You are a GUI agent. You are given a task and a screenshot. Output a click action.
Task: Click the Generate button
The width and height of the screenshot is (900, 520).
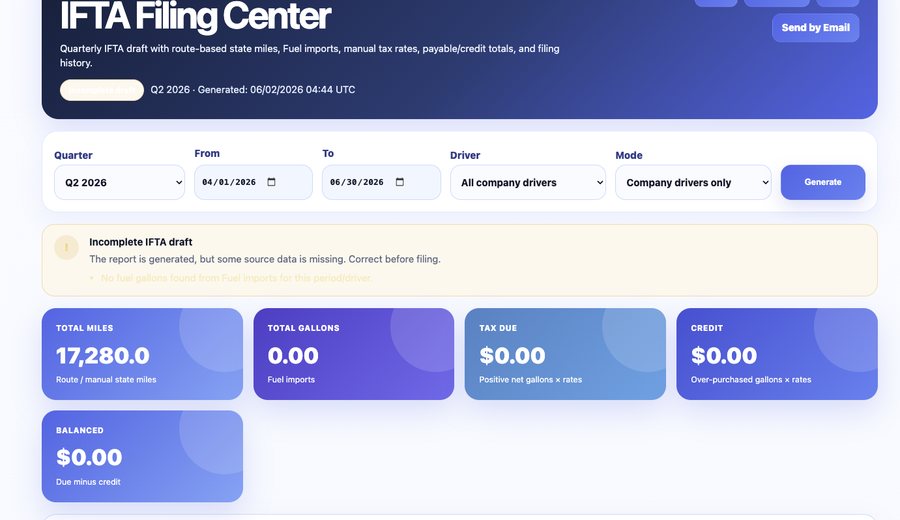[x=823, y=182]
